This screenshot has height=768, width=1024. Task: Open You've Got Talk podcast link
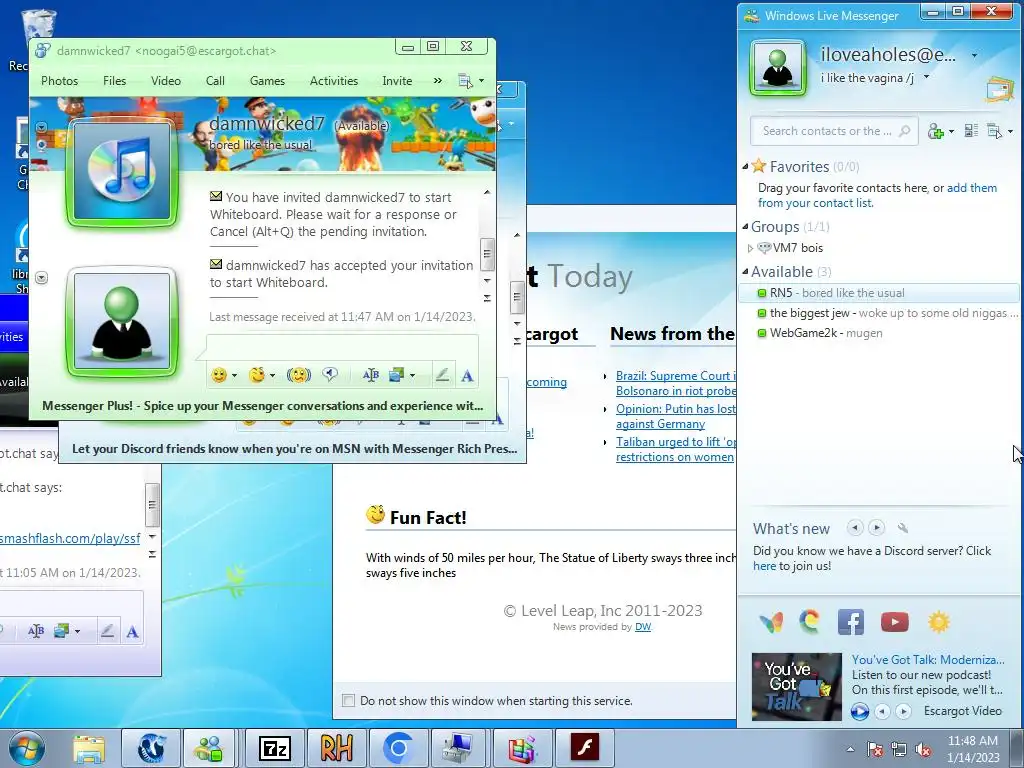[x=927, y=660]
